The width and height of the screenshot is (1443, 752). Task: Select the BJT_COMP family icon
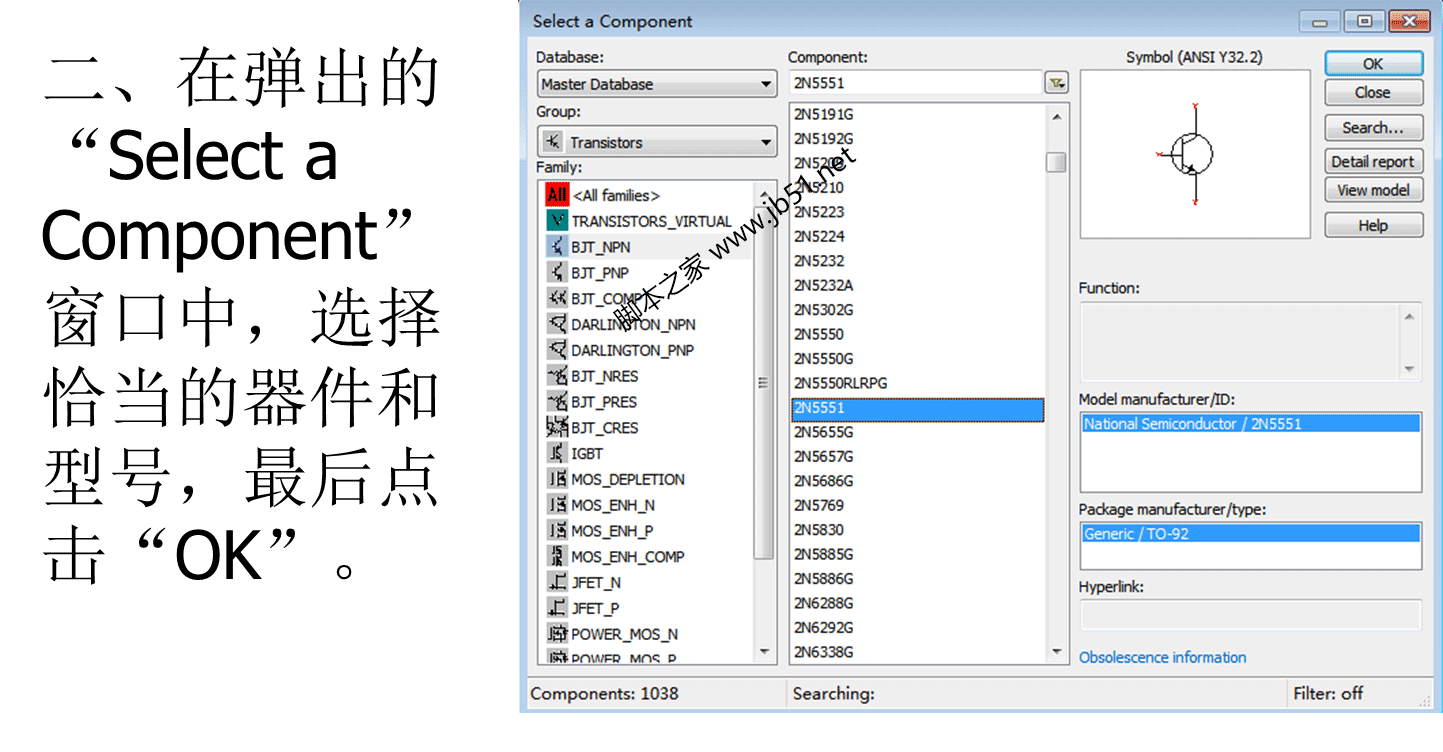click(557, 298)
